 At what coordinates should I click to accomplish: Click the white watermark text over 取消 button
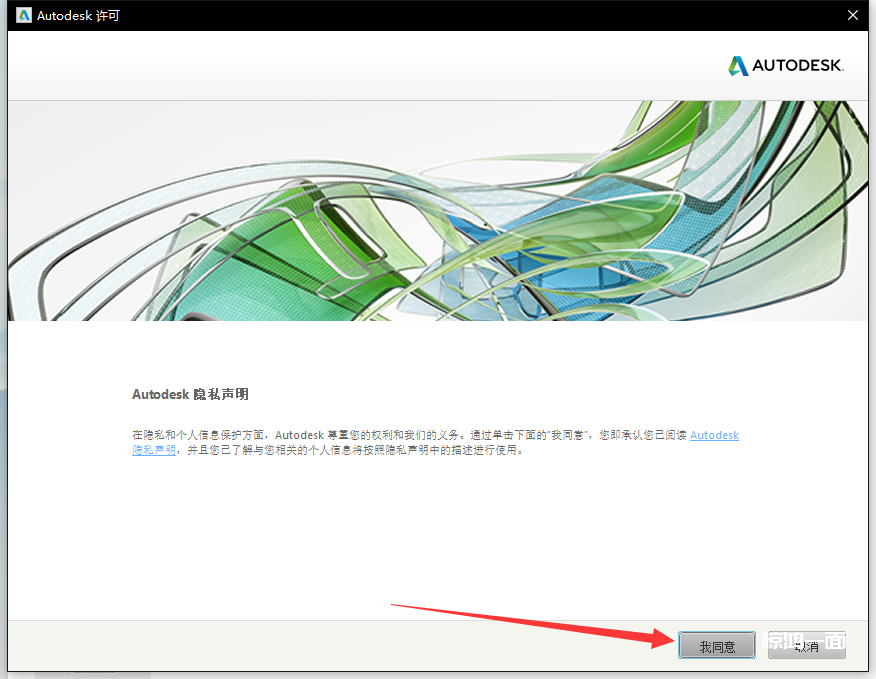[x=805, y=641]
